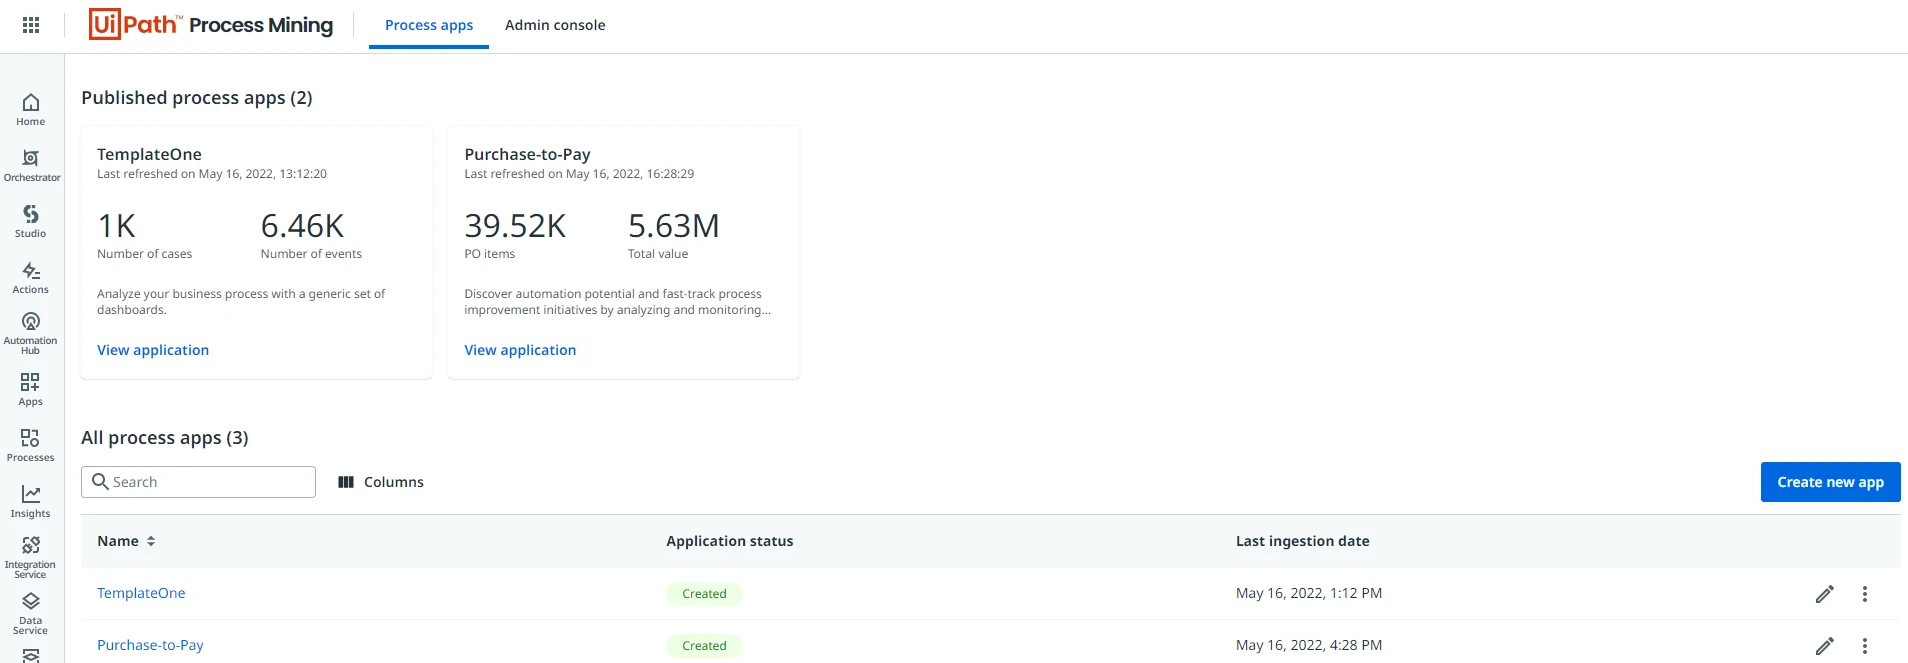Edit Purchase-to-Pay with the pencil icon

click(1825, 646)
